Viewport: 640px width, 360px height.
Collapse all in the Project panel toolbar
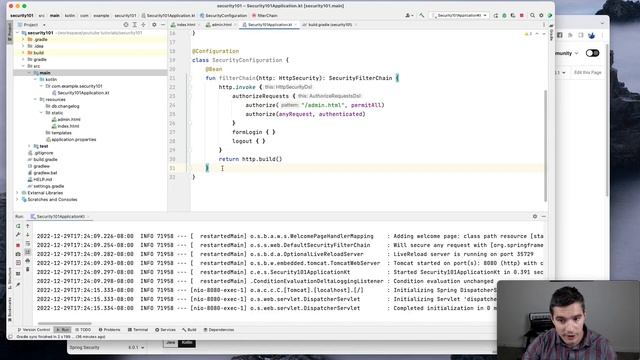click(x=143, y=24)
